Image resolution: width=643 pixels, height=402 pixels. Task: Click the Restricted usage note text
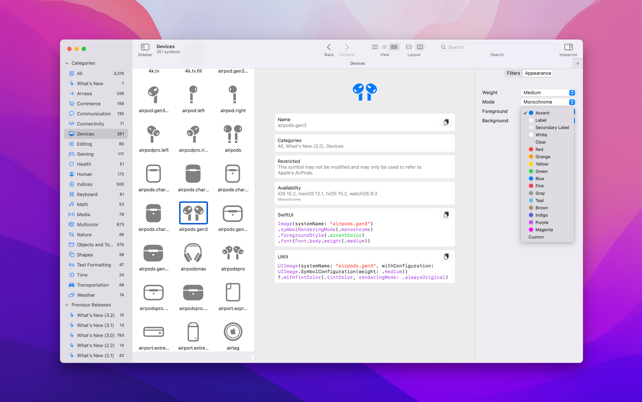349,170
